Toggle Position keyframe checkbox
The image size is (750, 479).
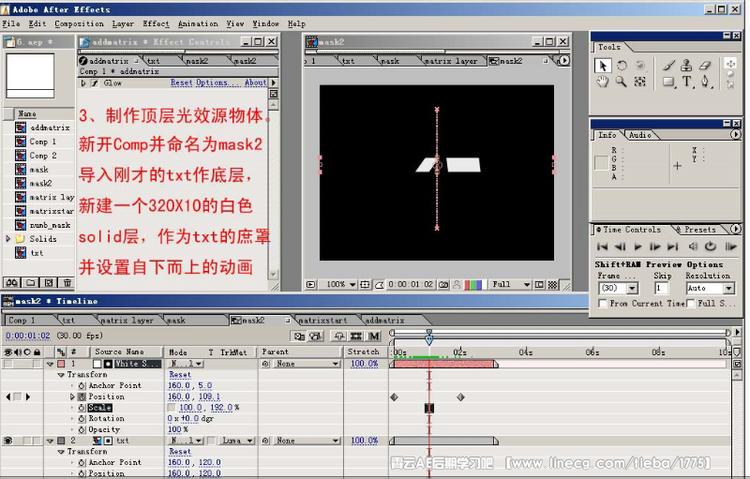18,397
